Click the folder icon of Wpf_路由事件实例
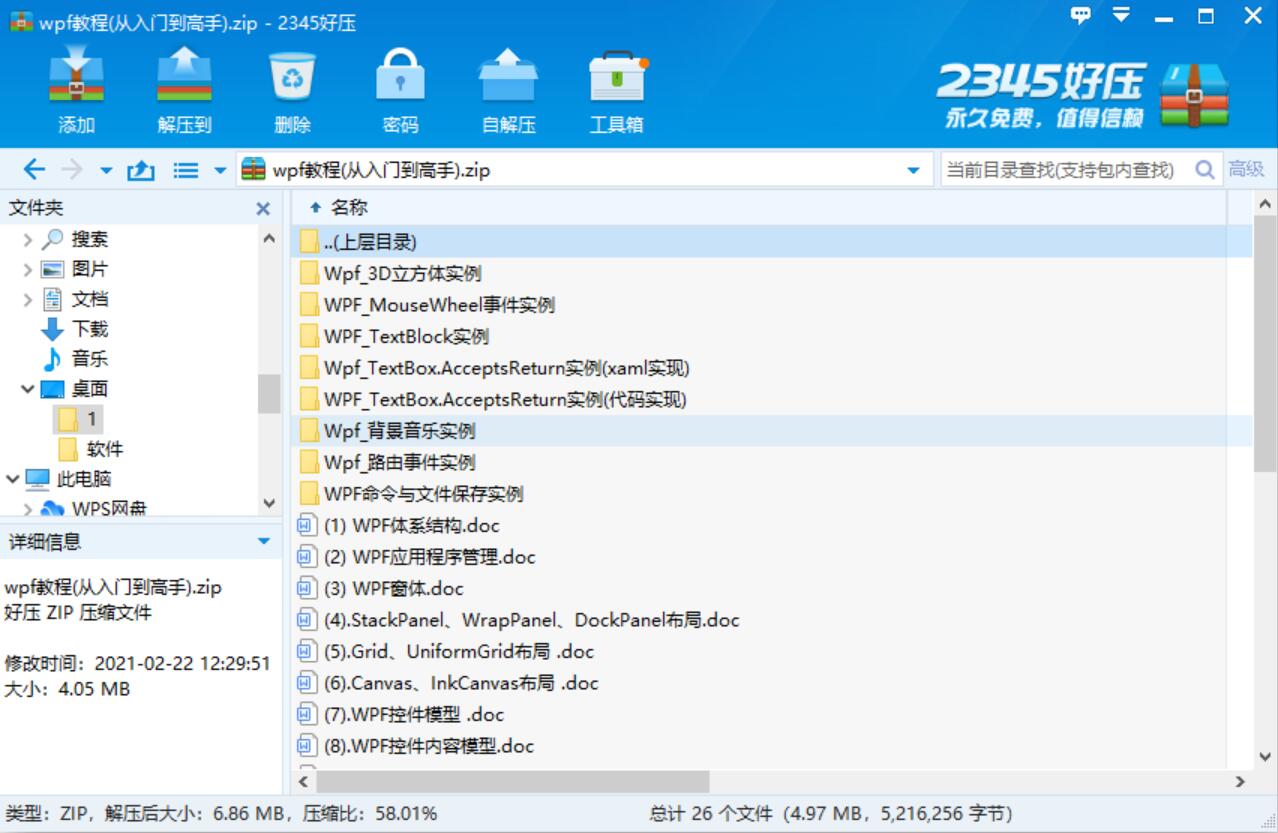1278x833 pixels. point(309,463)
